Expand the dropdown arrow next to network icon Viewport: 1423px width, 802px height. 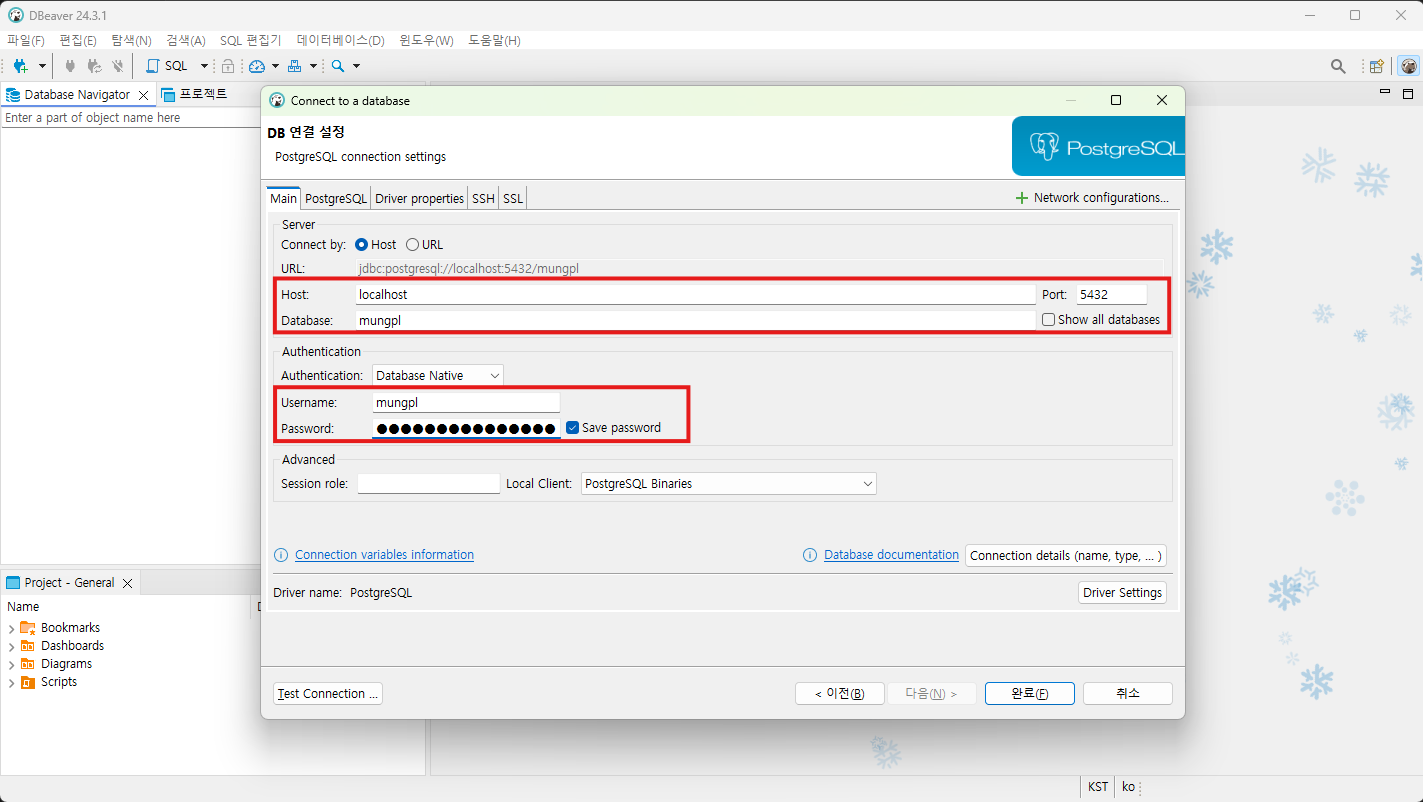coord(313,66)
